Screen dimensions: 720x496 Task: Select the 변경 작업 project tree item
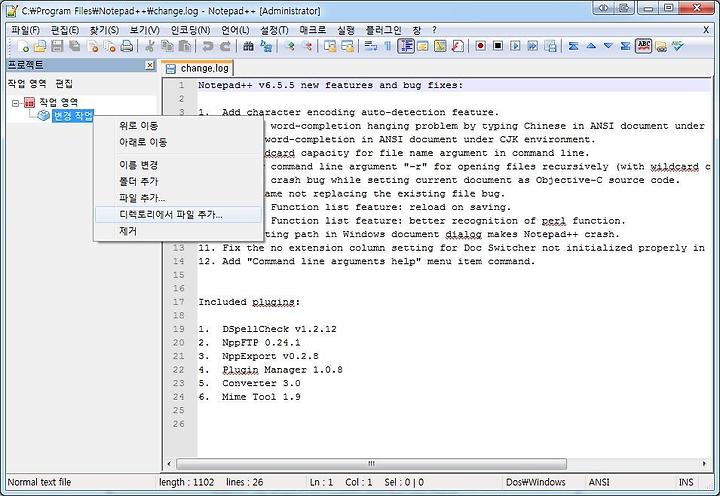coord(73,115)
